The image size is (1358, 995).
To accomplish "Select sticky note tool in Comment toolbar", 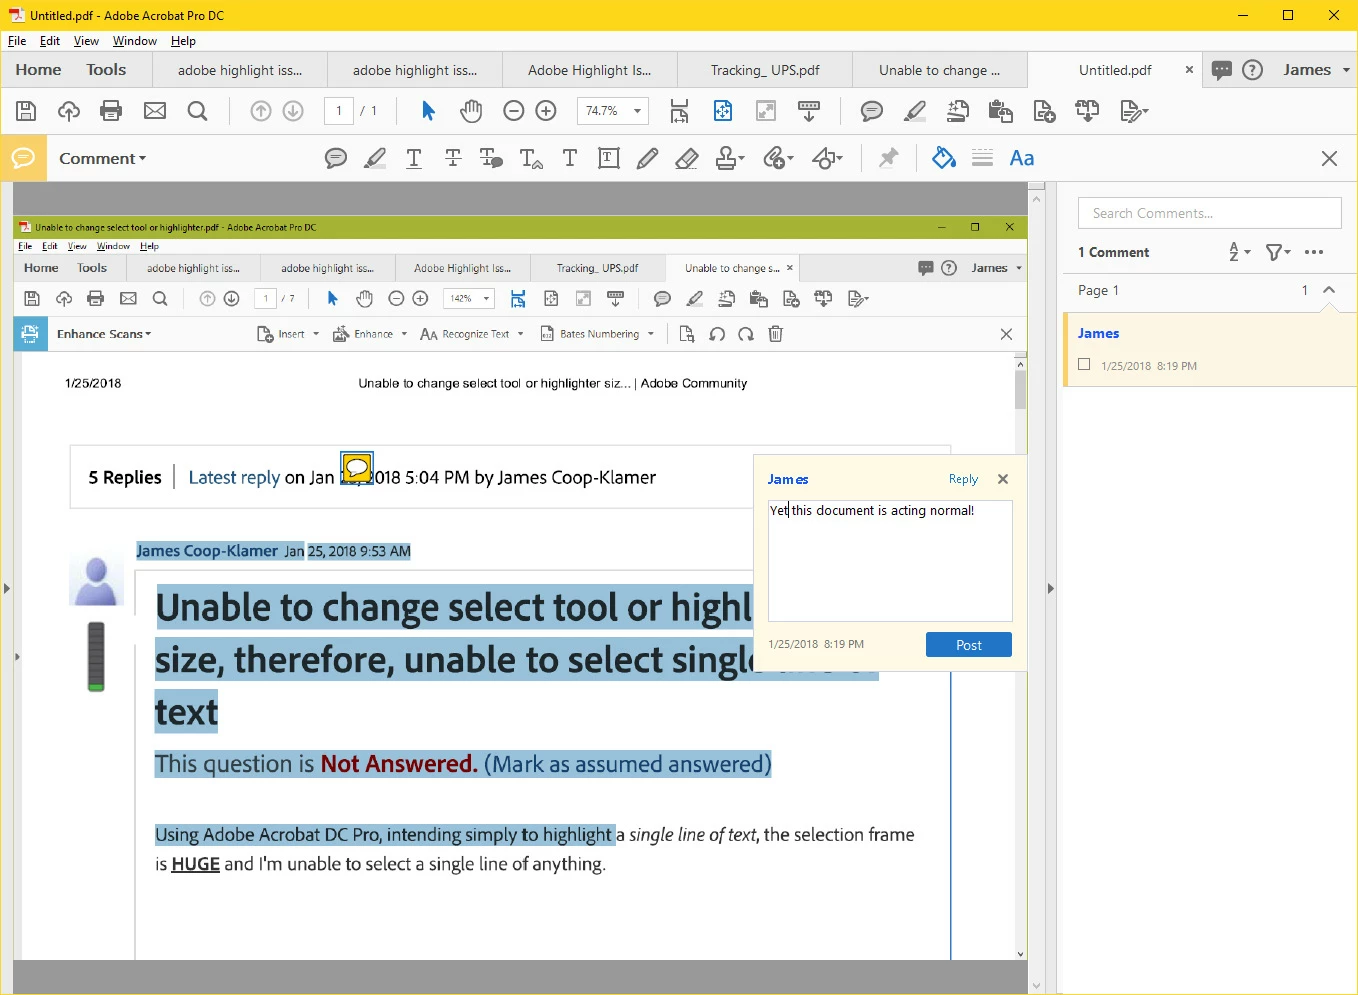I will click(336, 158).
